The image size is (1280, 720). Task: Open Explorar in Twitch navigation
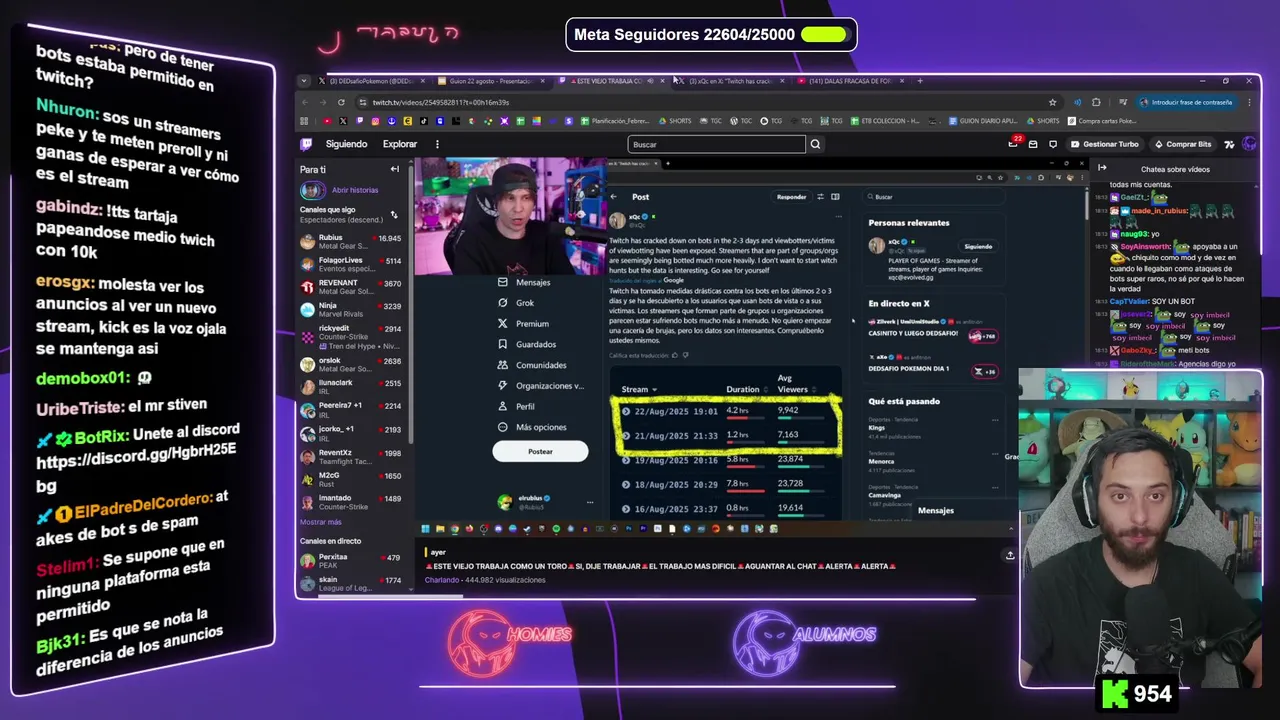[400, 144]
